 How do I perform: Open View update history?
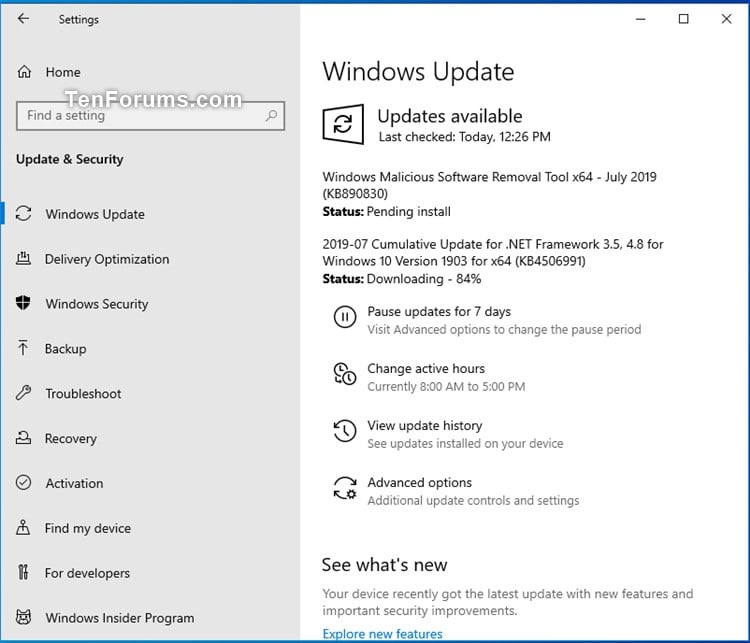coord(425,426)
